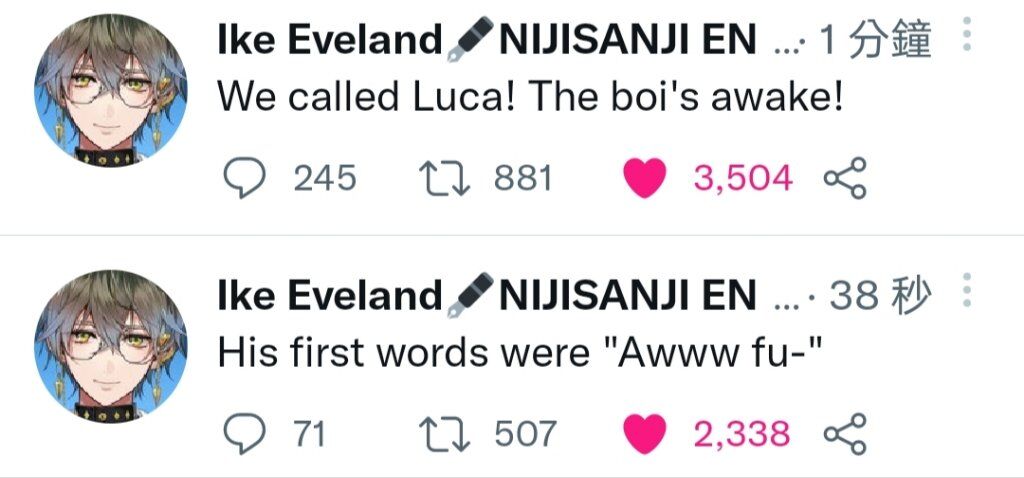Open tweet text His first words were "Awww fu-"
Screen dimensions: 1024x478
[519, 353]
